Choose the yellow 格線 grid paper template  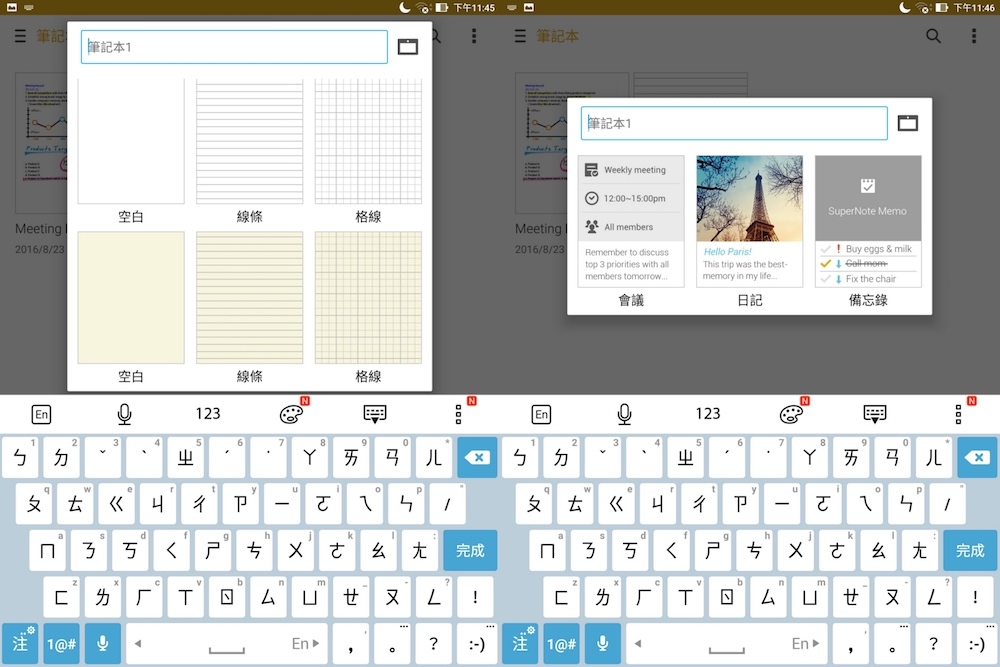(368, 298)
